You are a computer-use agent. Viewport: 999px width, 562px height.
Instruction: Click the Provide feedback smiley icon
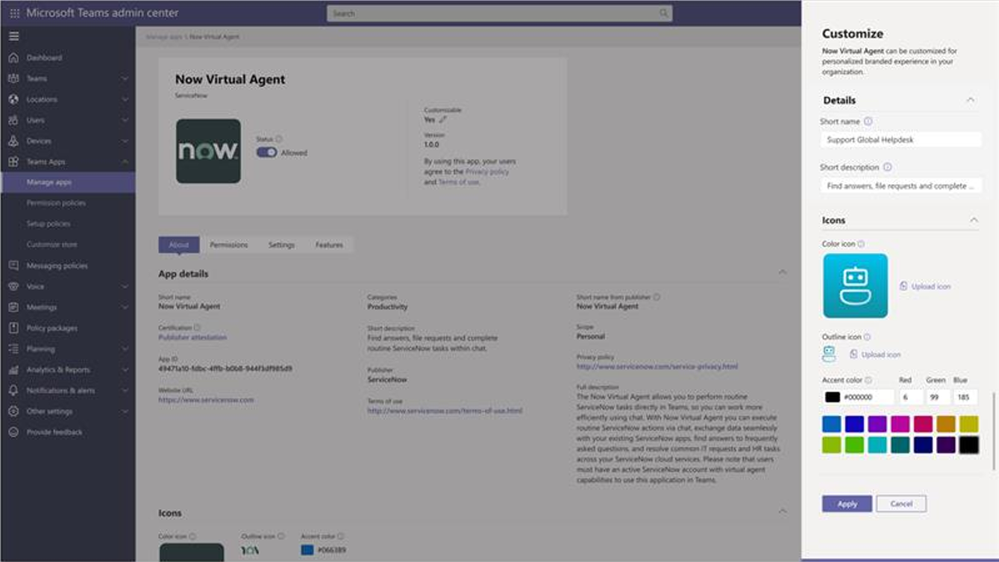click(13, 432)
